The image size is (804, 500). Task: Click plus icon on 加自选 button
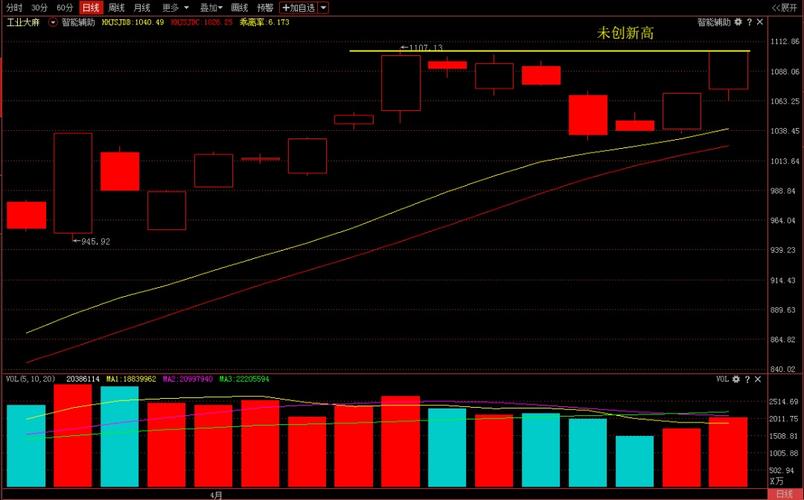tap(286, 7)
